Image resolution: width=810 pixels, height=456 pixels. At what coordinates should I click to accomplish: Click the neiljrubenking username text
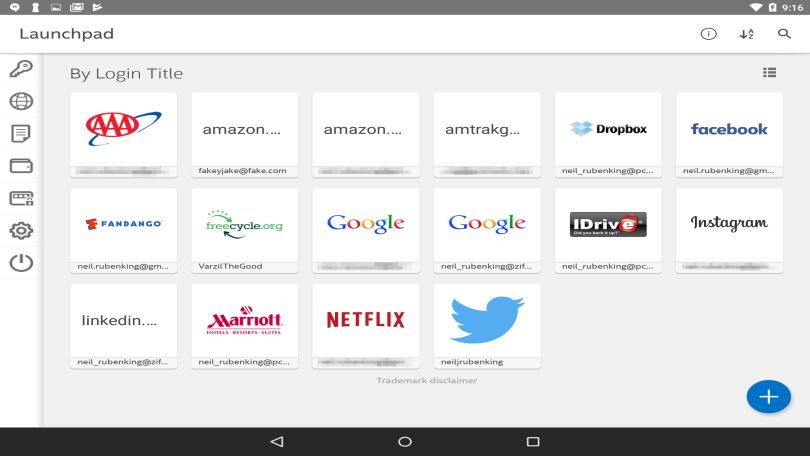(472, 362)
